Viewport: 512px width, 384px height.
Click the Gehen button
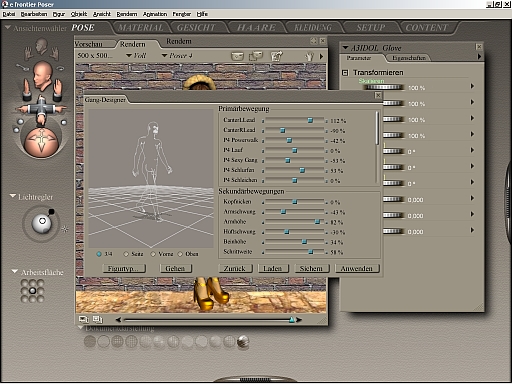pyautogui.click(x=175, y=268)
